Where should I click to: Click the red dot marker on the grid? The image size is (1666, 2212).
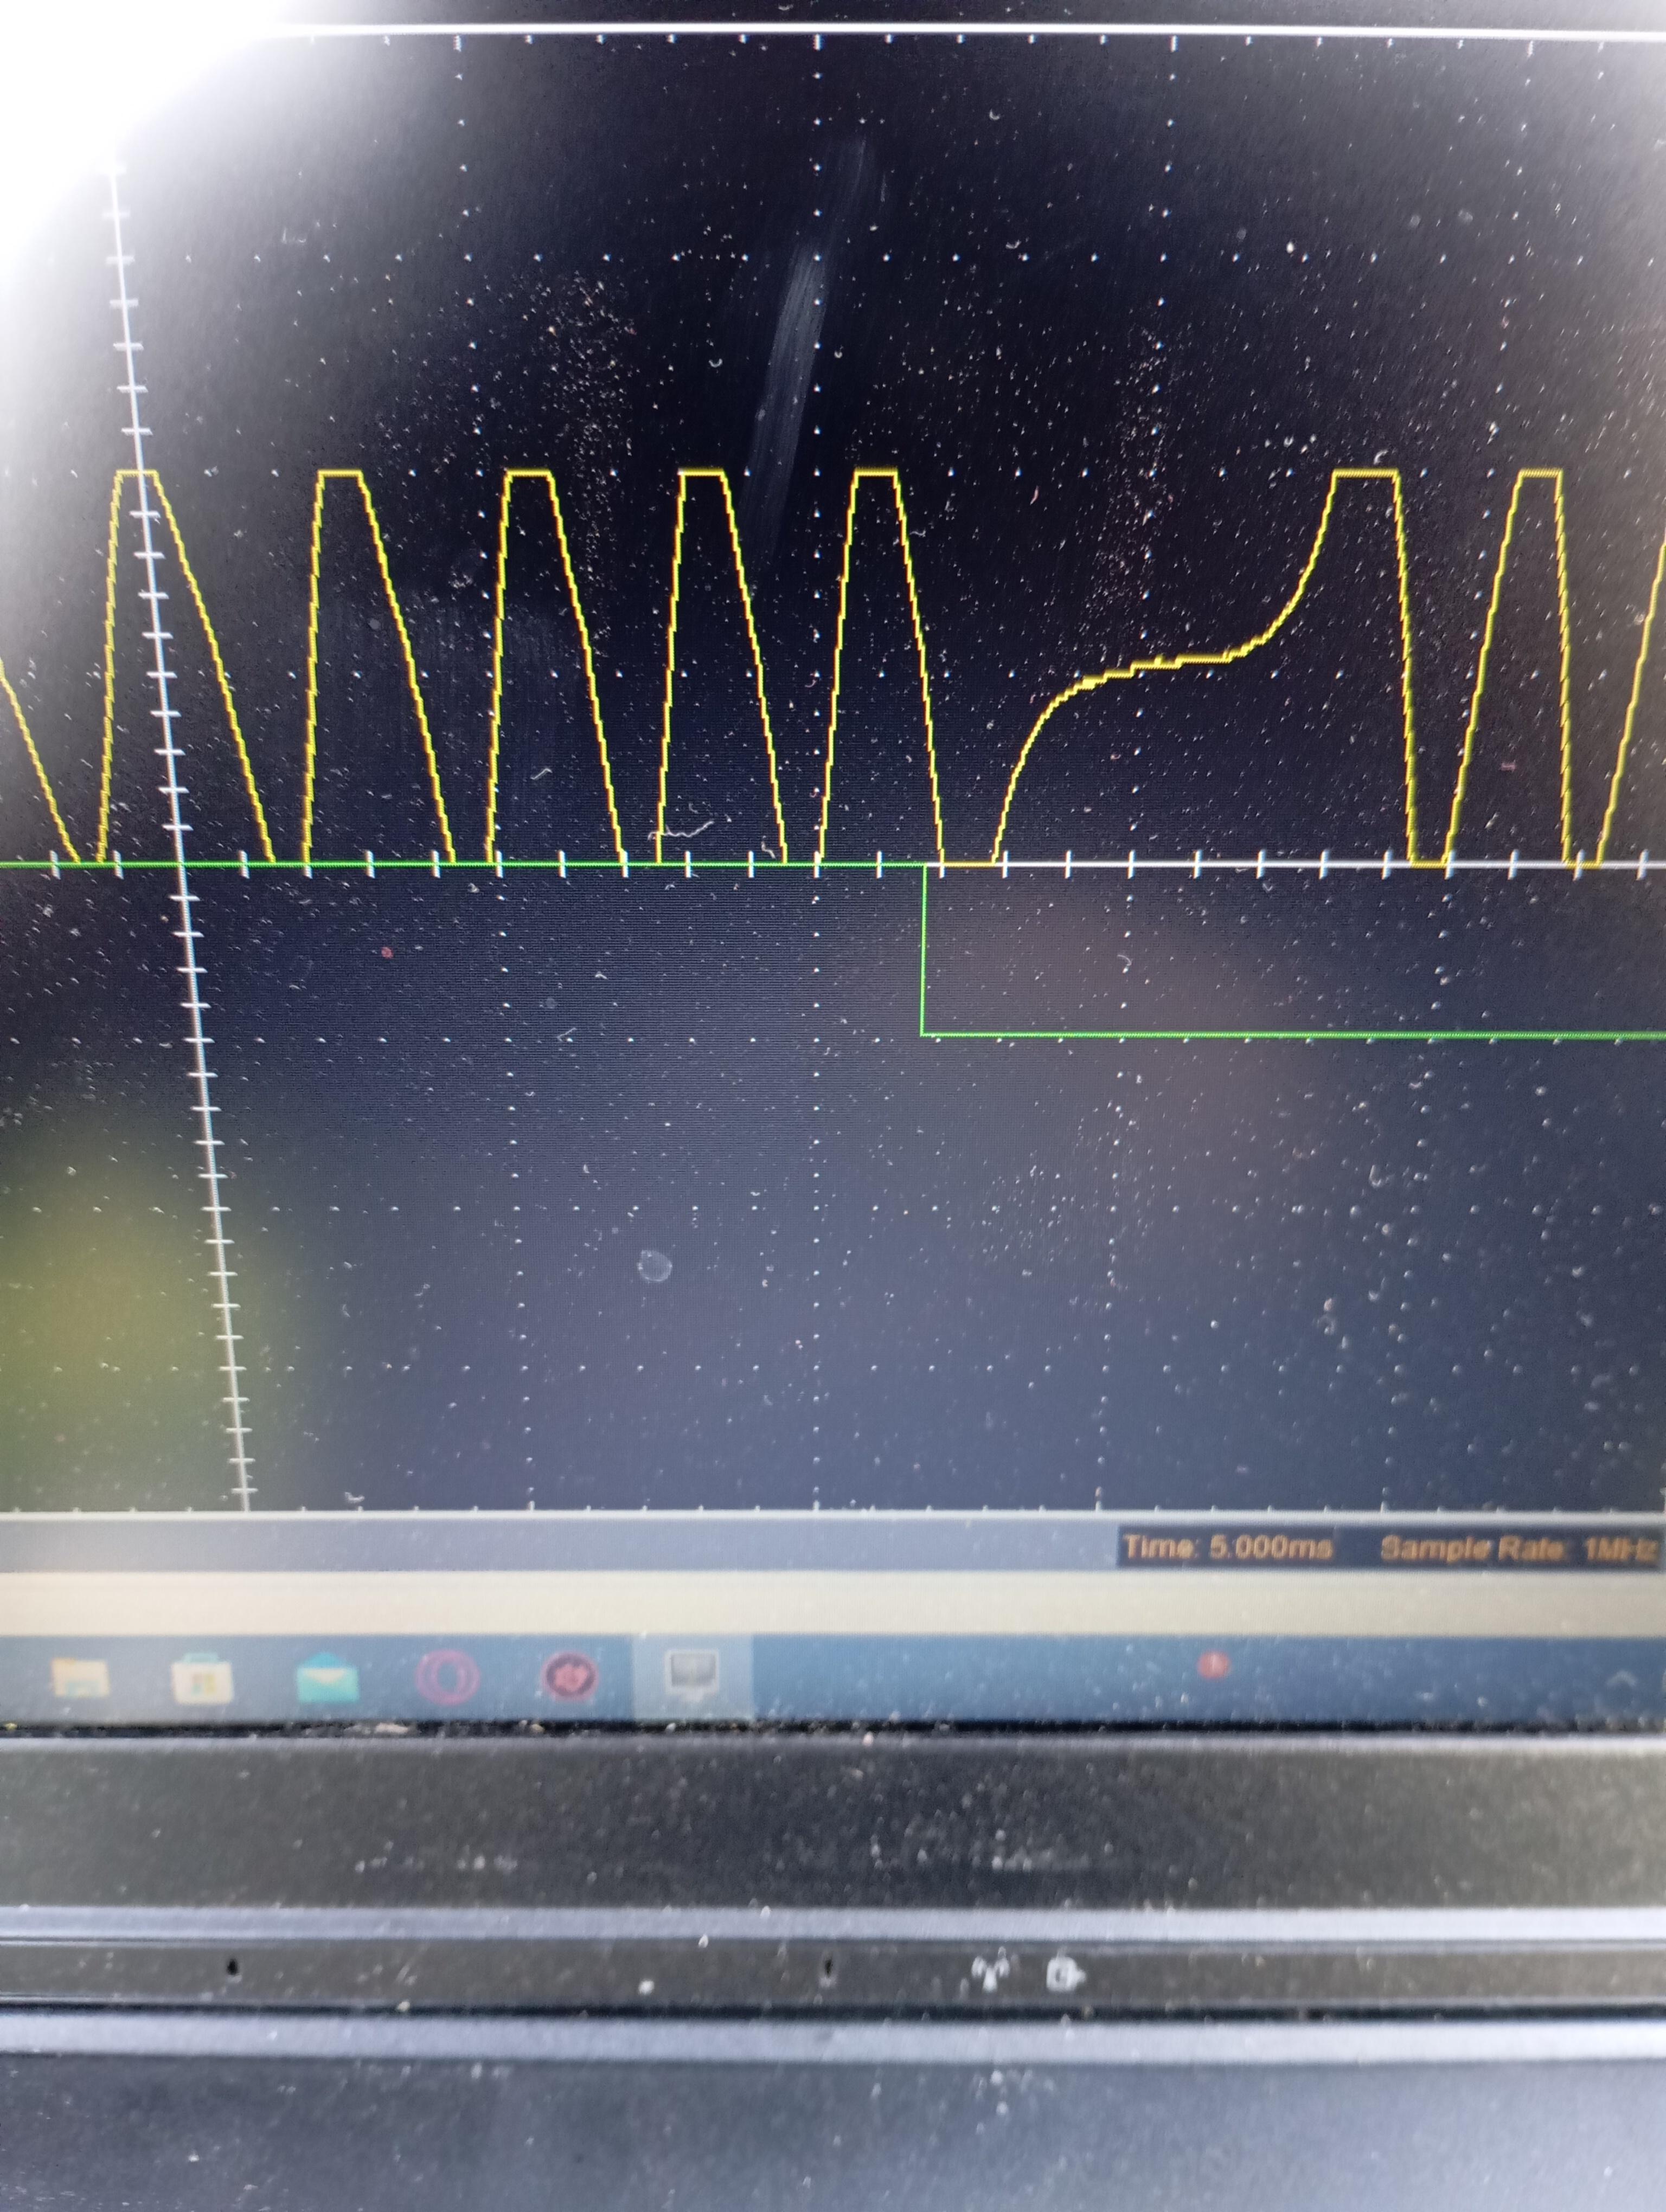coord(387,952)
